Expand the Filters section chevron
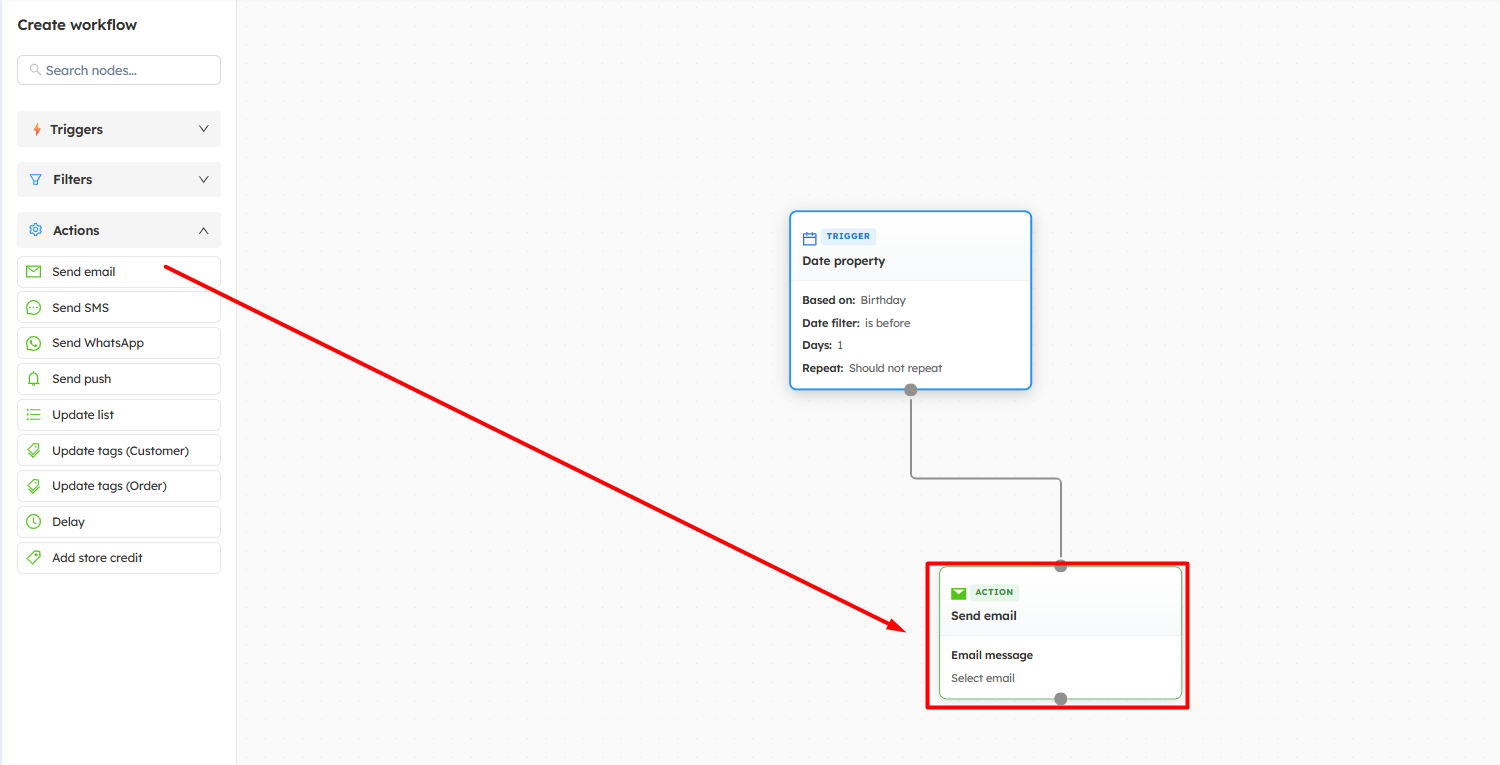Screen dimensions: 1500x765 point(204,180)
